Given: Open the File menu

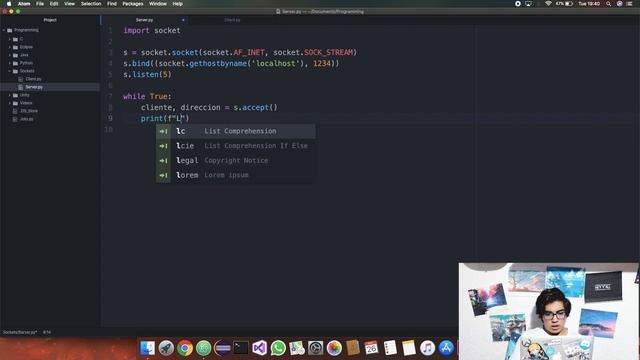Looking at the screenshot, I should (40, 4).
